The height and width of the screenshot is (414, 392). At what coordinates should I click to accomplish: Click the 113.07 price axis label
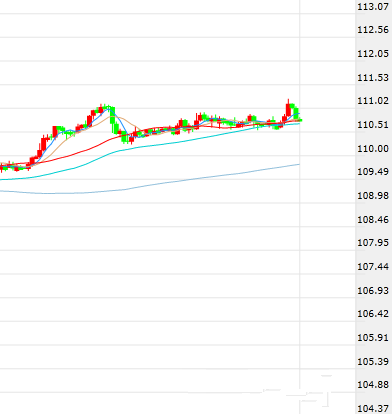point(373,6)
